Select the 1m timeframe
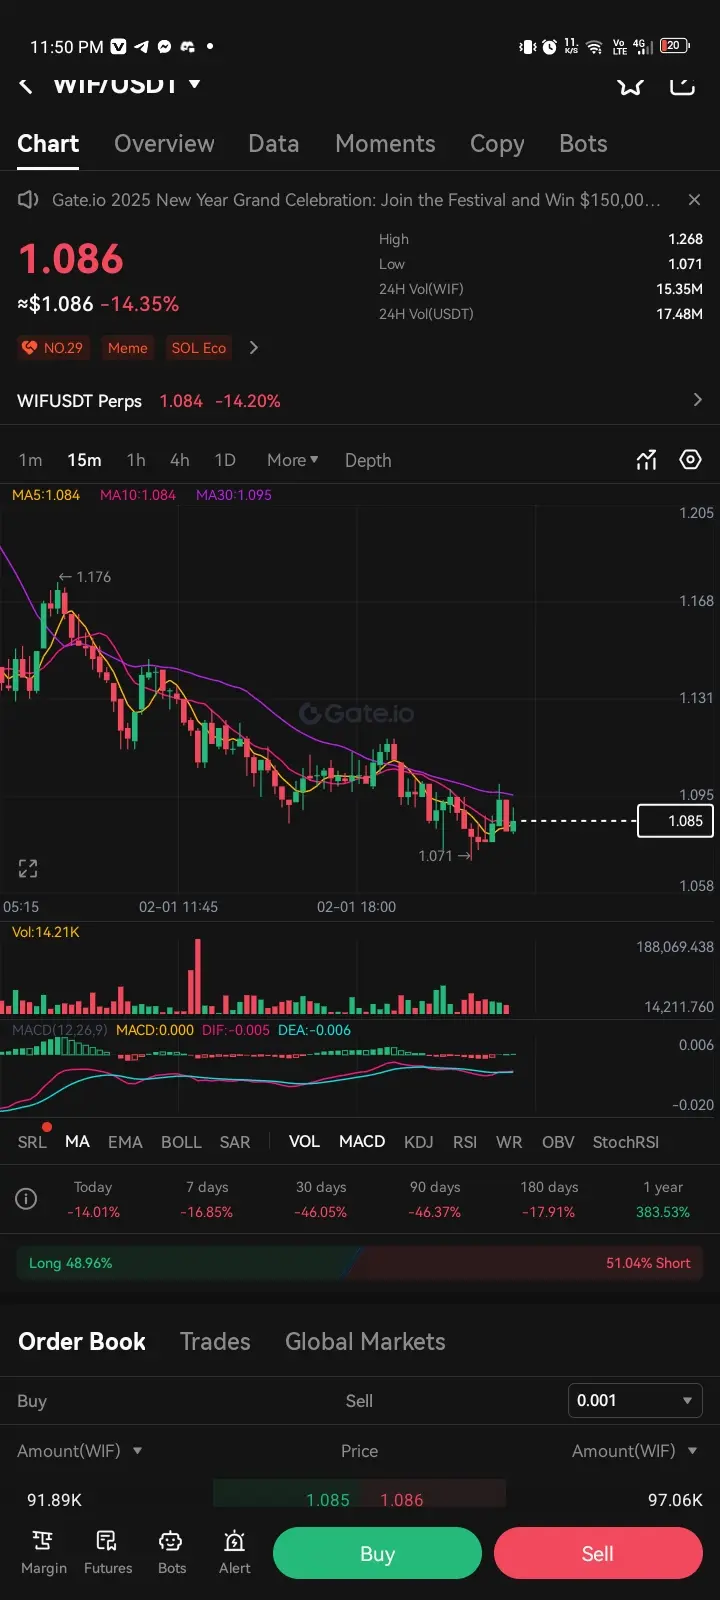Viewport: 720px width, 1600px height. pyautogui.click(x=30, y=460)
